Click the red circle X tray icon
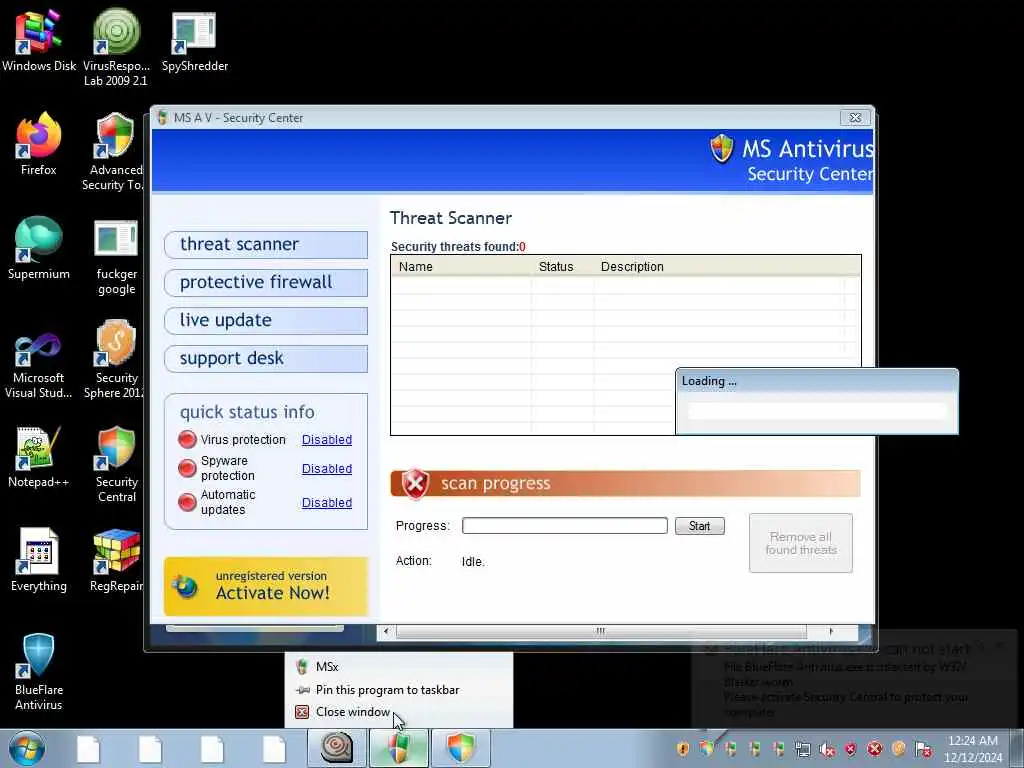Image resolution: width=1024 pixels, height=768 pixels. pyautogui.click(x=874, y=749)
